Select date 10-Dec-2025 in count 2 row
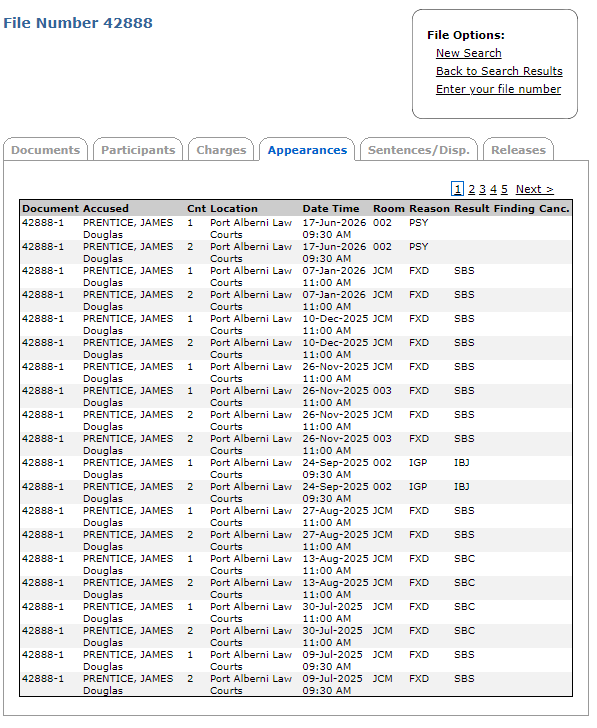Viewport: 597px width, 728px height. (335, 343)
